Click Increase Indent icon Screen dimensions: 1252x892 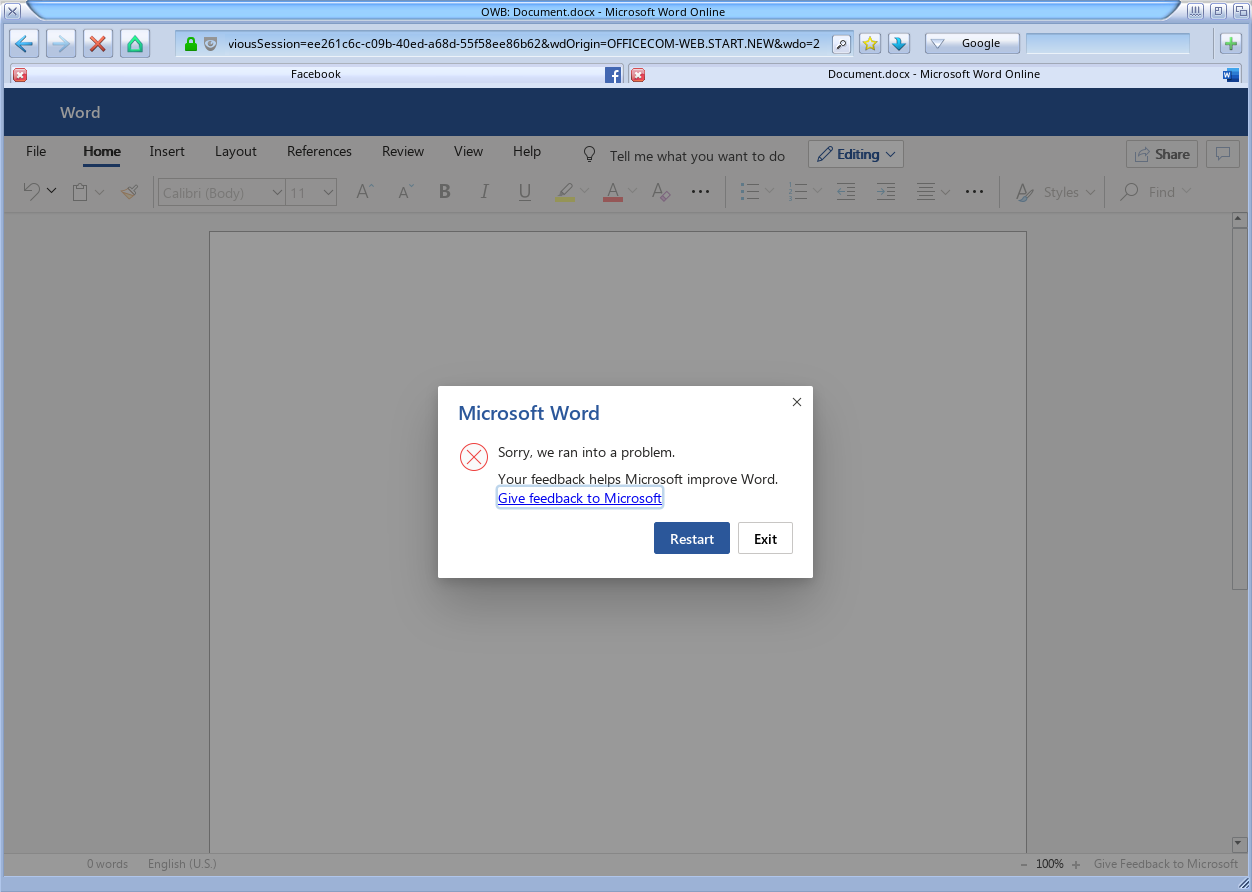[886, 192]
